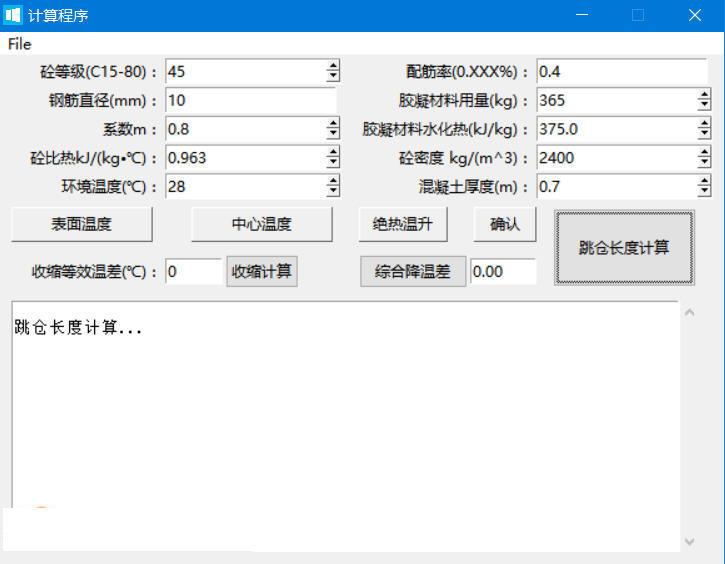Focus the 钢筋直径 input field

tap(251, 100)
